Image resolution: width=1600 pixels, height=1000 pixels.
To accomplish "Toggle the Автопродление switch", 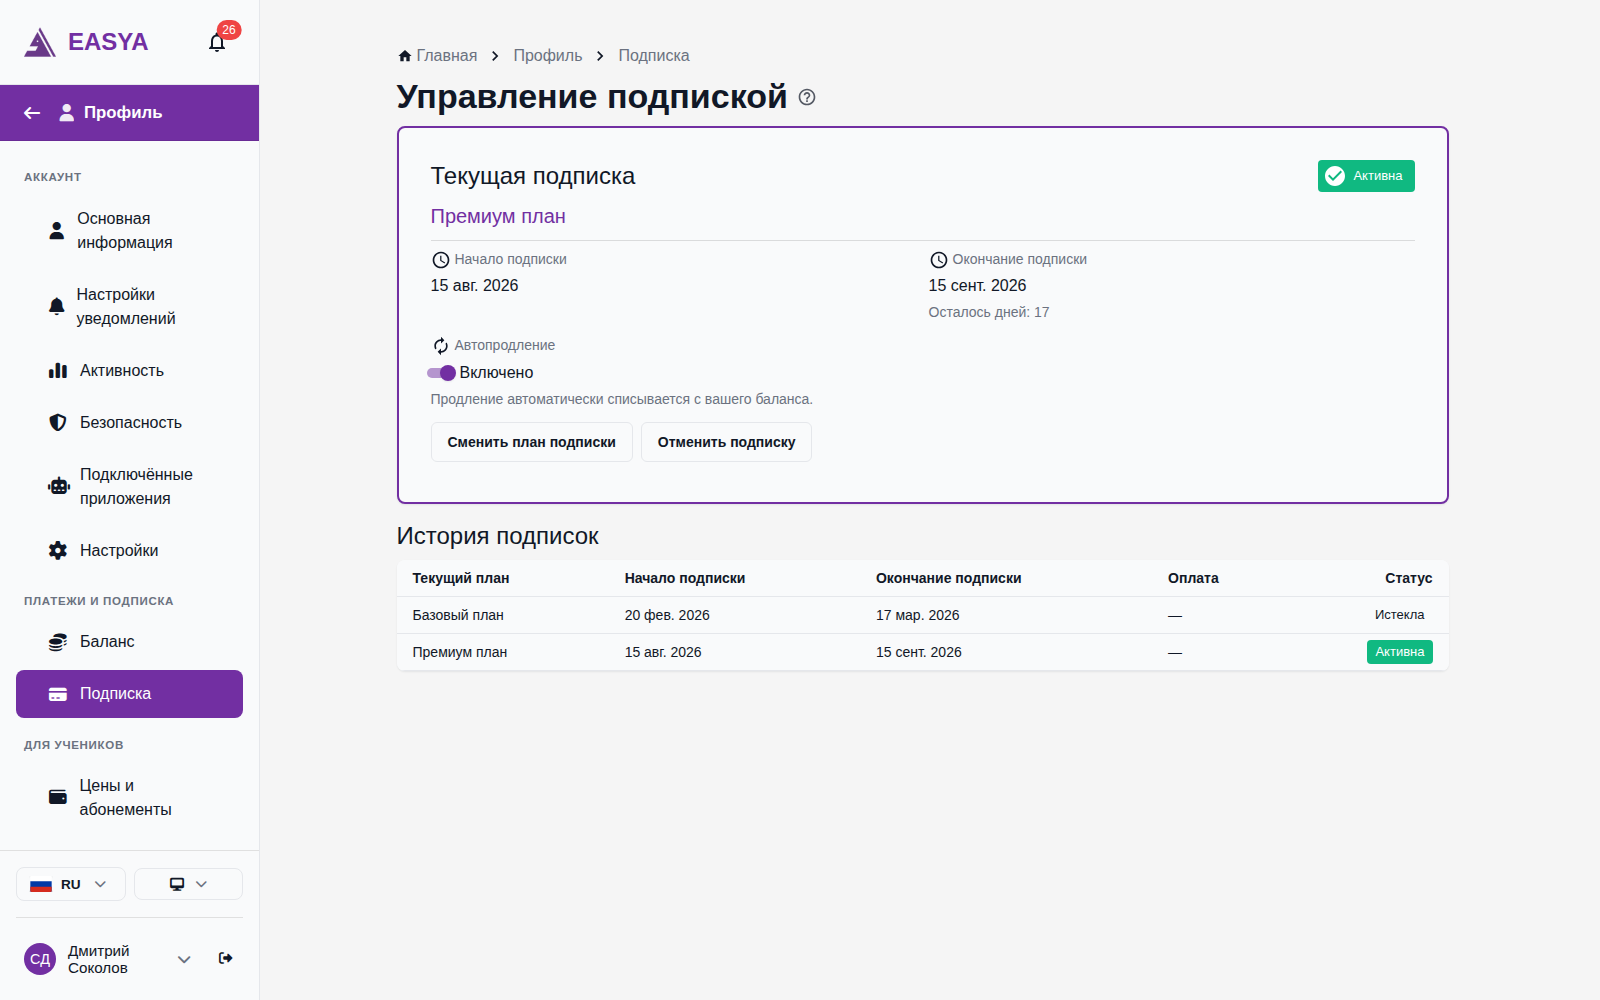I will [441, 373].
